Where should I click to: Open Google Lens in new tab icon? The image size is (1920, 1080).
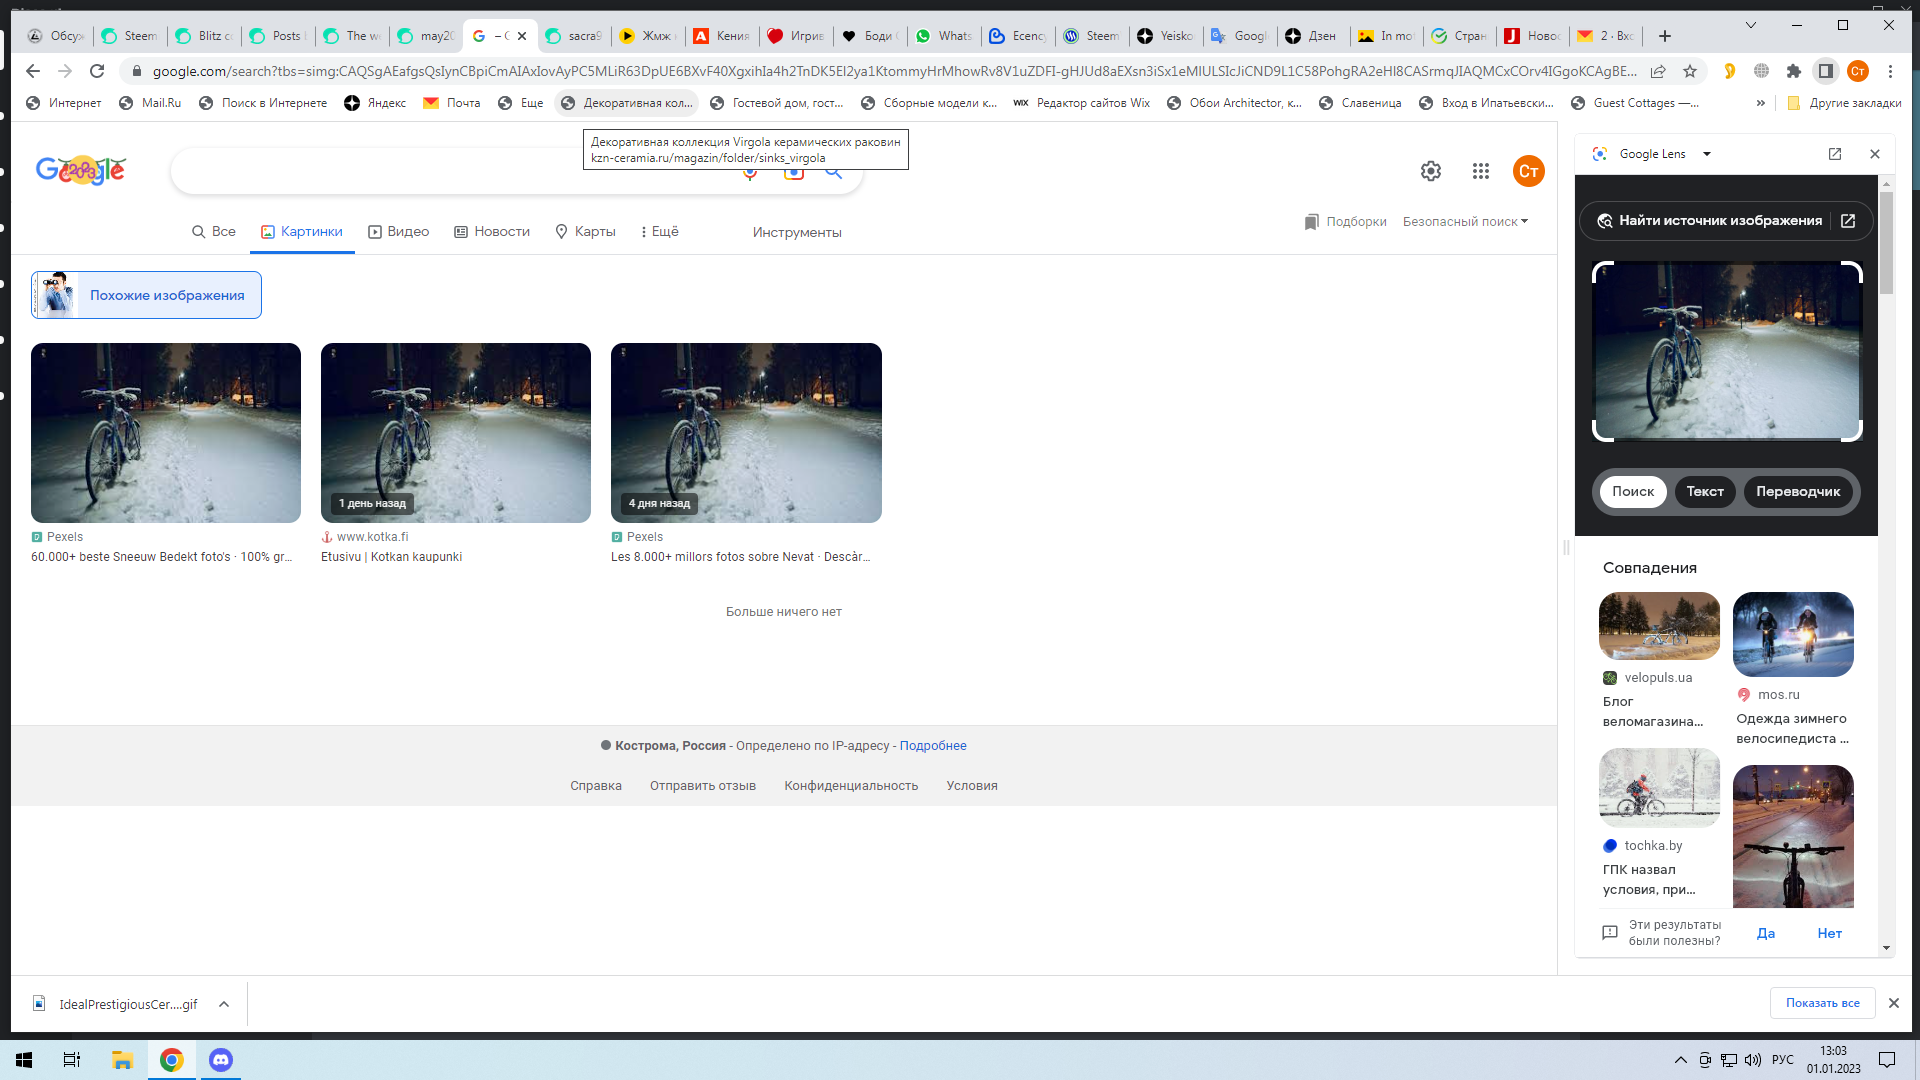1835,154
